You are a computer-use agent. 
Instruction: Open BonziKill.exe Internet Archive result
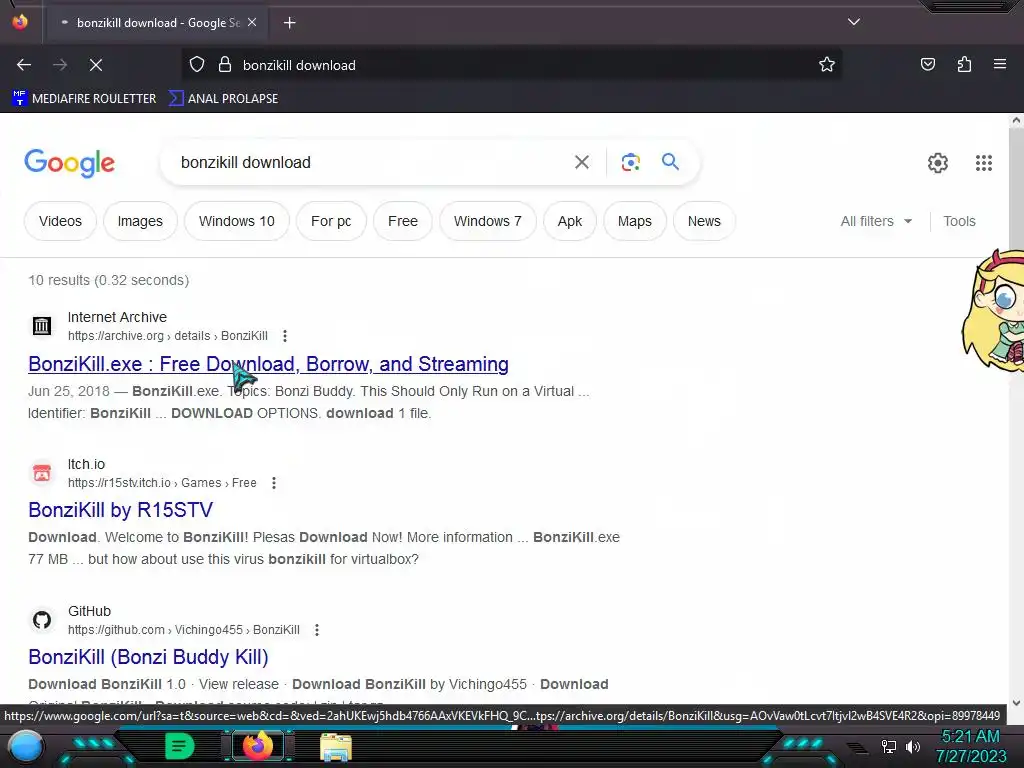coord(268,364)
